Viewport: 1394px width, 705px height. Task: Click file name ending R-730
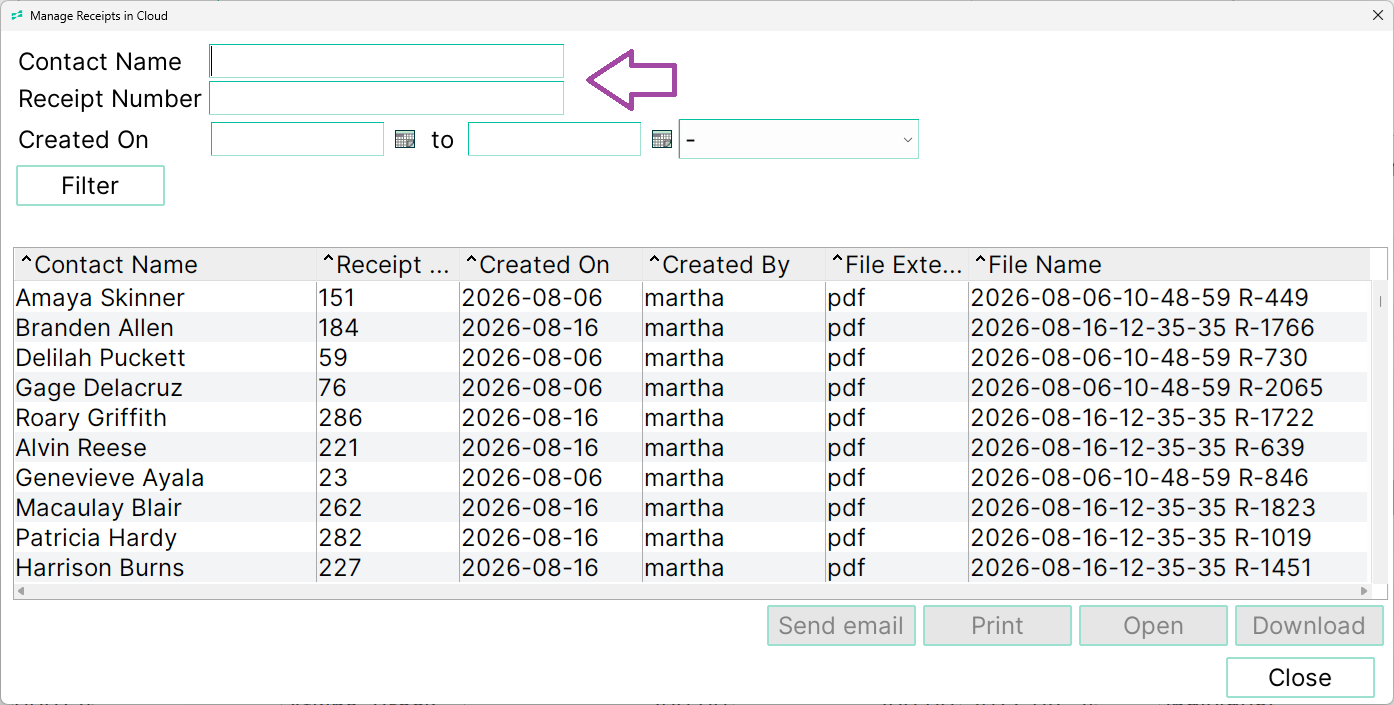[x=1139, y=358]
